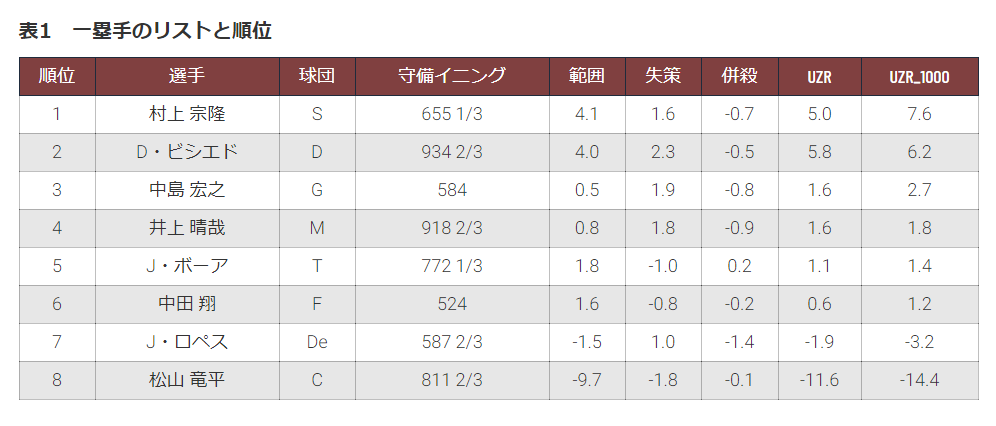Image resolution: width=996 pixels, height=426 pixels.
Task: Select the 失策 column header
Action: [663, 76]
